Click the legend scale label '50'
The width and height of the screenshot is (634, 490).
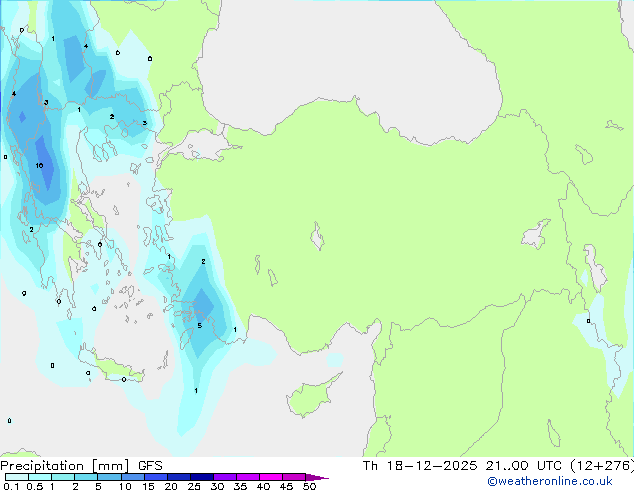coord(309,486)
